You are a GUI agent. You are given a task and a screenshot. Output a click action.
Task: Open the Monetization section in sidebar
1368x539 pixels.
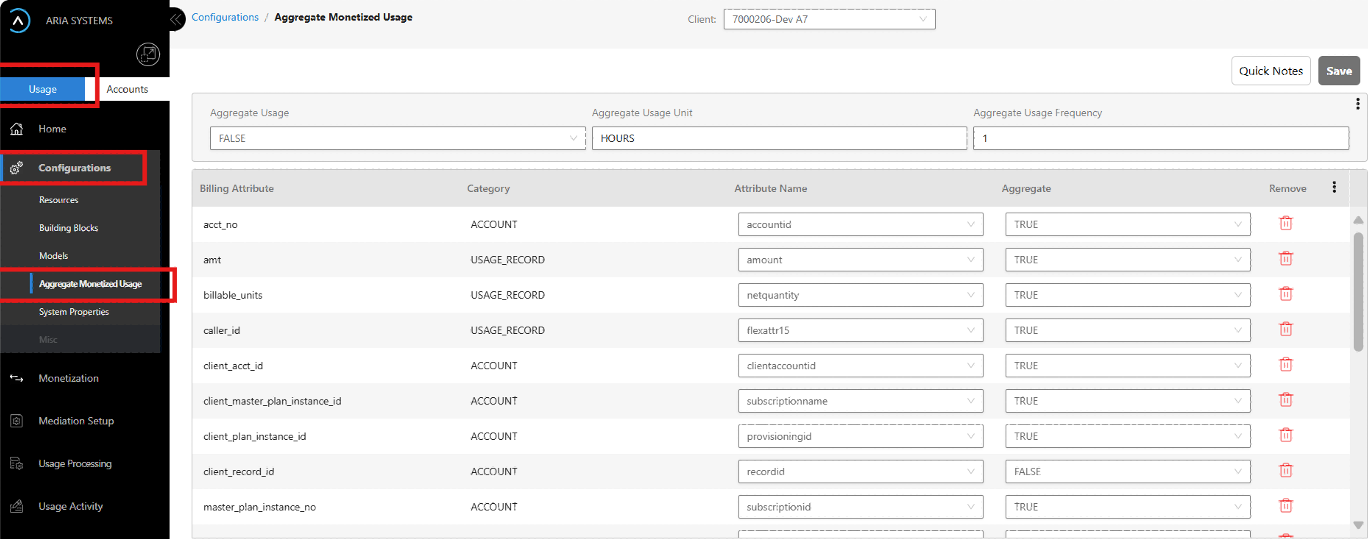(x=68, y=378)
